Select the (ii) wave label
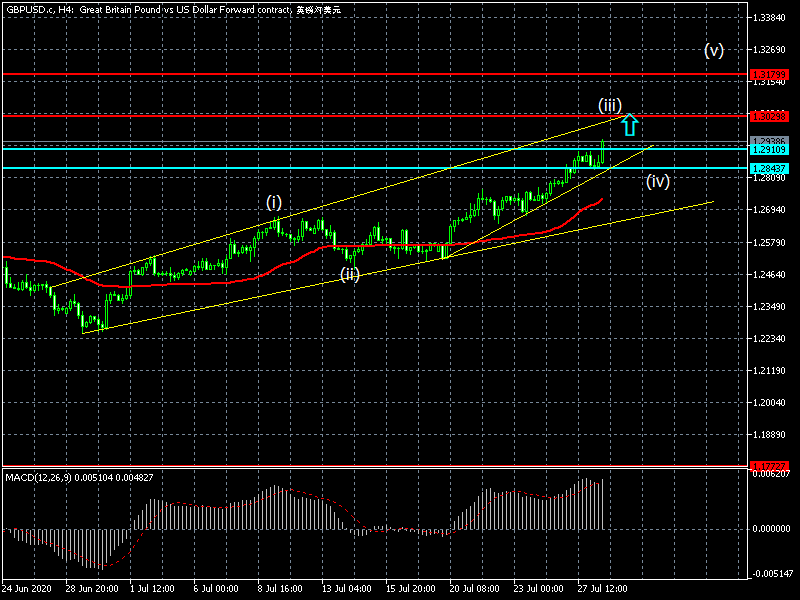This screenshot has height=600, width=800. tap(350, 274)
